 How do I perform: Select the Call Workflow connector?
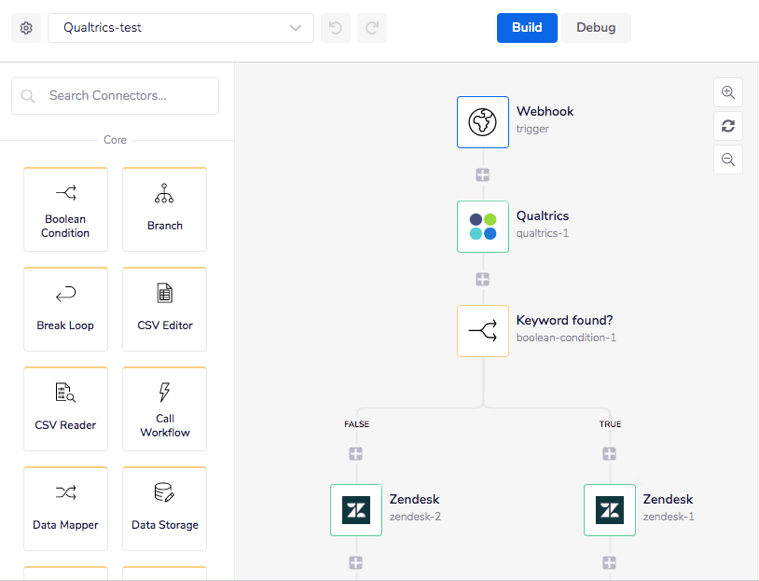point(165,409)
